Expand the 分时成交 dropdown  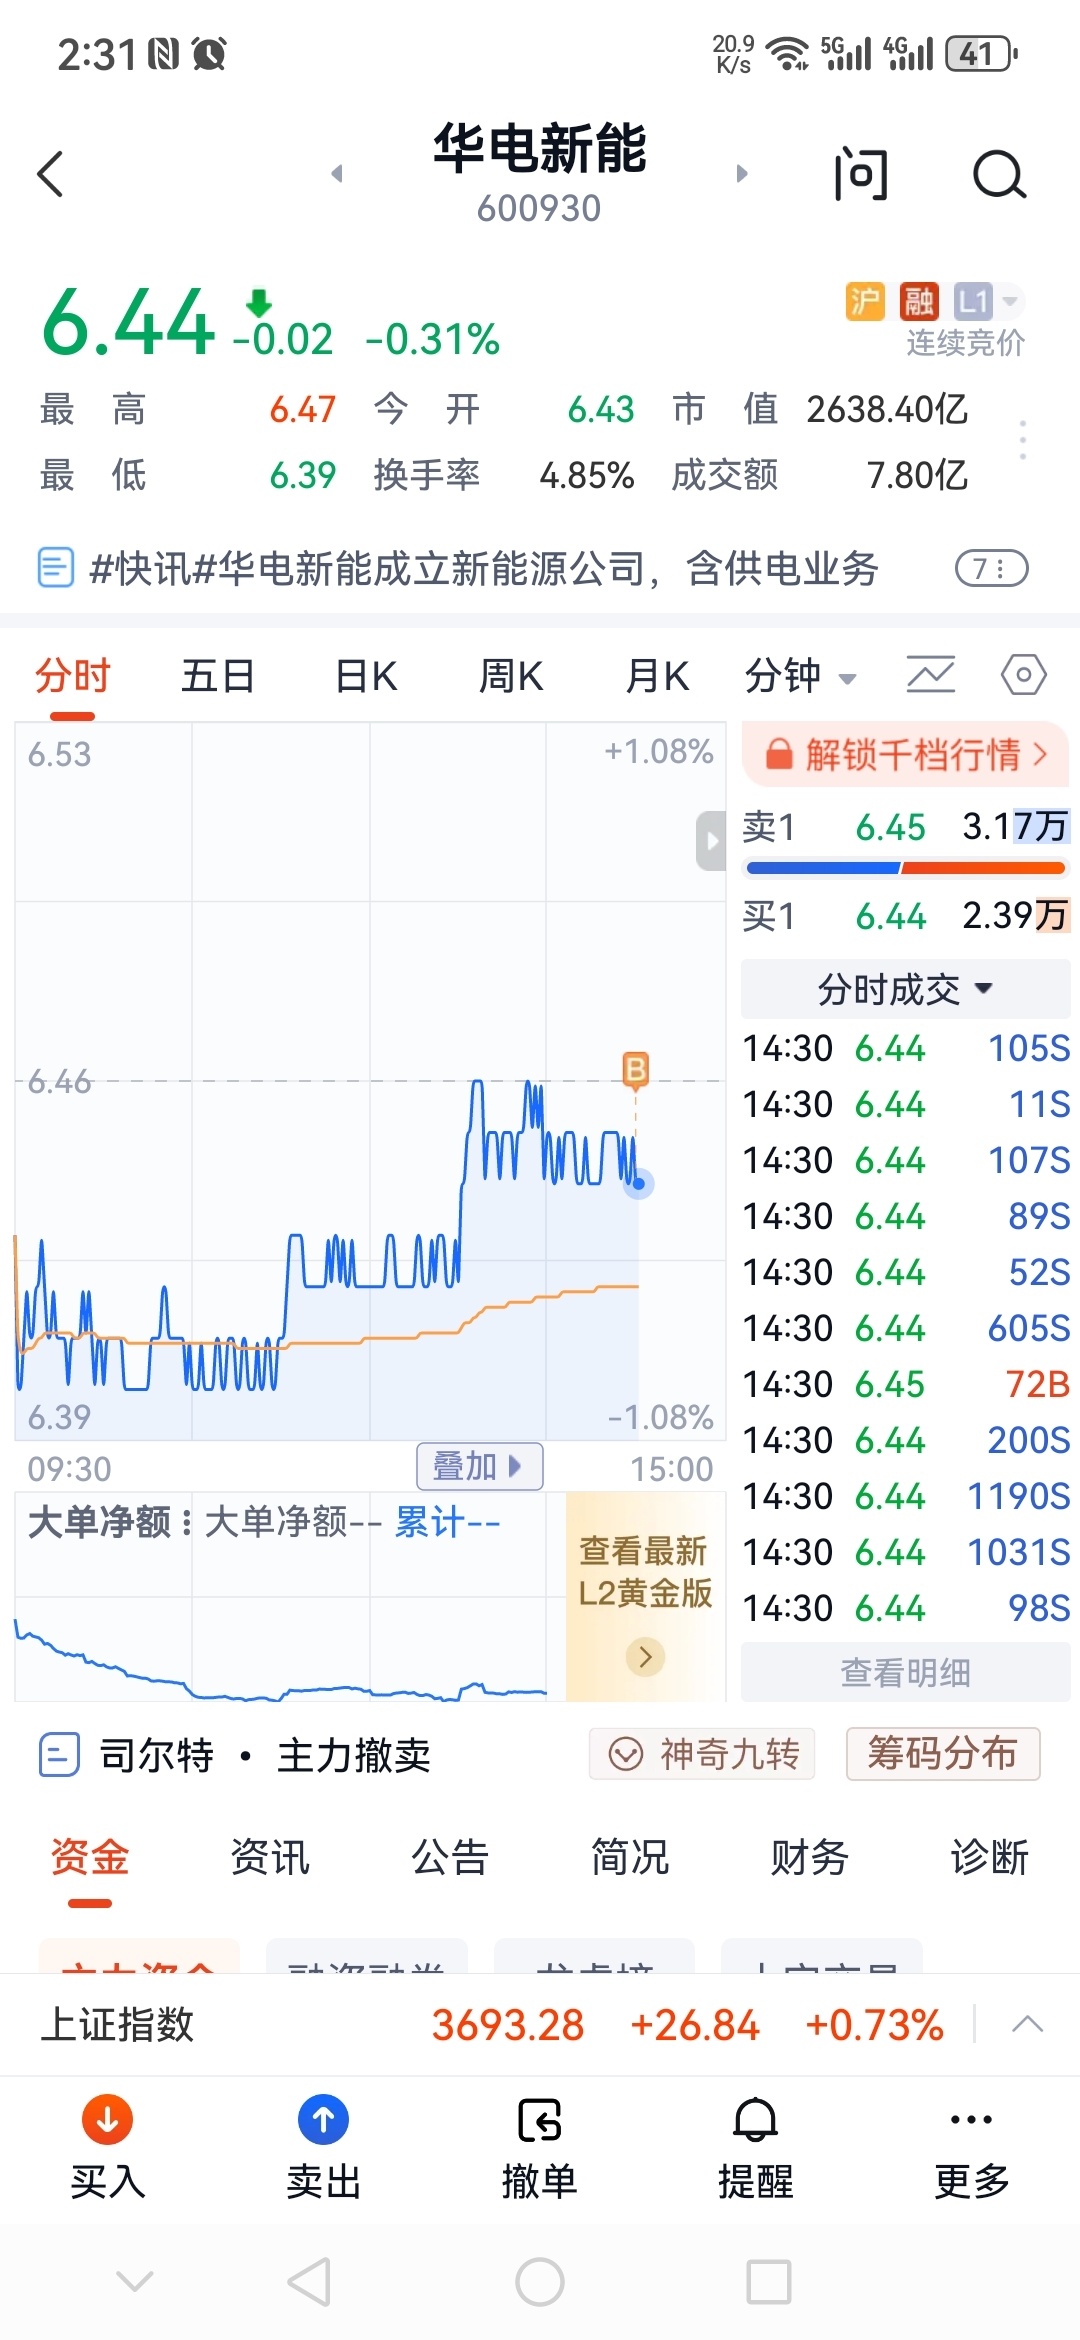point(905,989)
